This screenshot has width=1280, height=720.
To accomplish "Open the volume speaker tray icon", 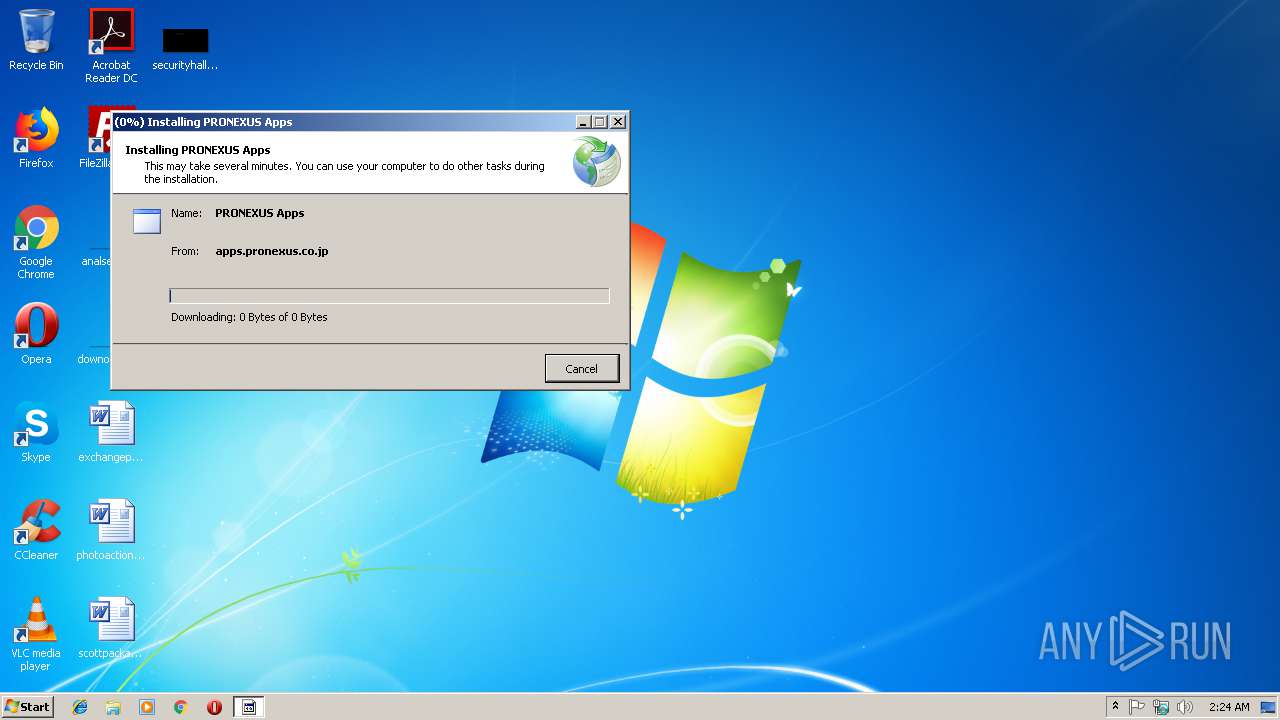I will click(1185, 707).
